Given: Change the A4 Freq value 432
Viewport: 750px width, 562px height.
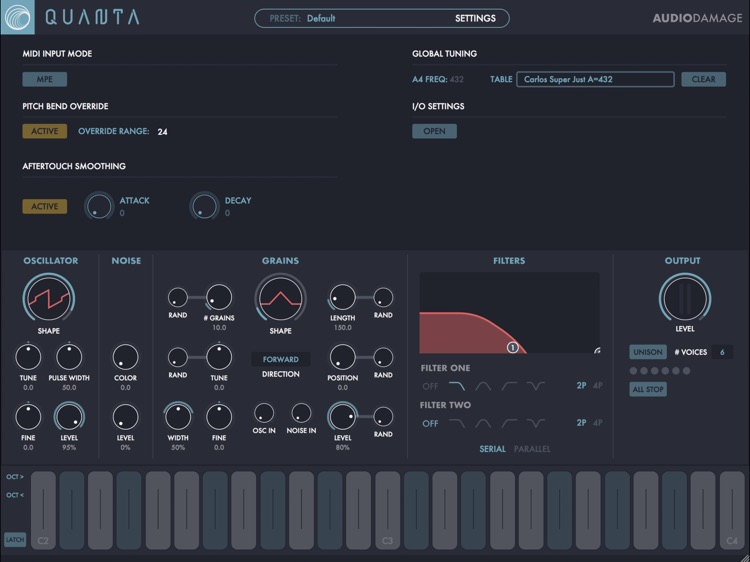Looking at the screenshot, I should (x=457, y=79).
